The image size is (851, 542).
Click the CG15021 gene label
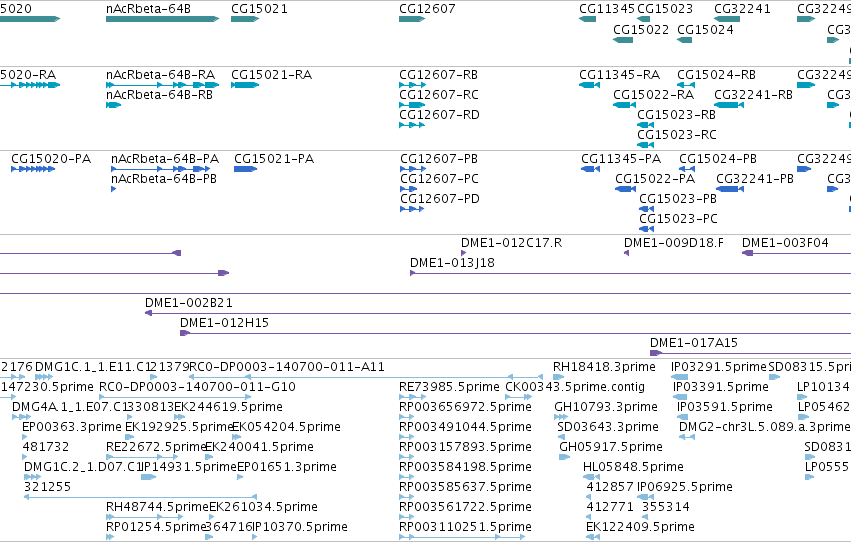tap(259, 9)
